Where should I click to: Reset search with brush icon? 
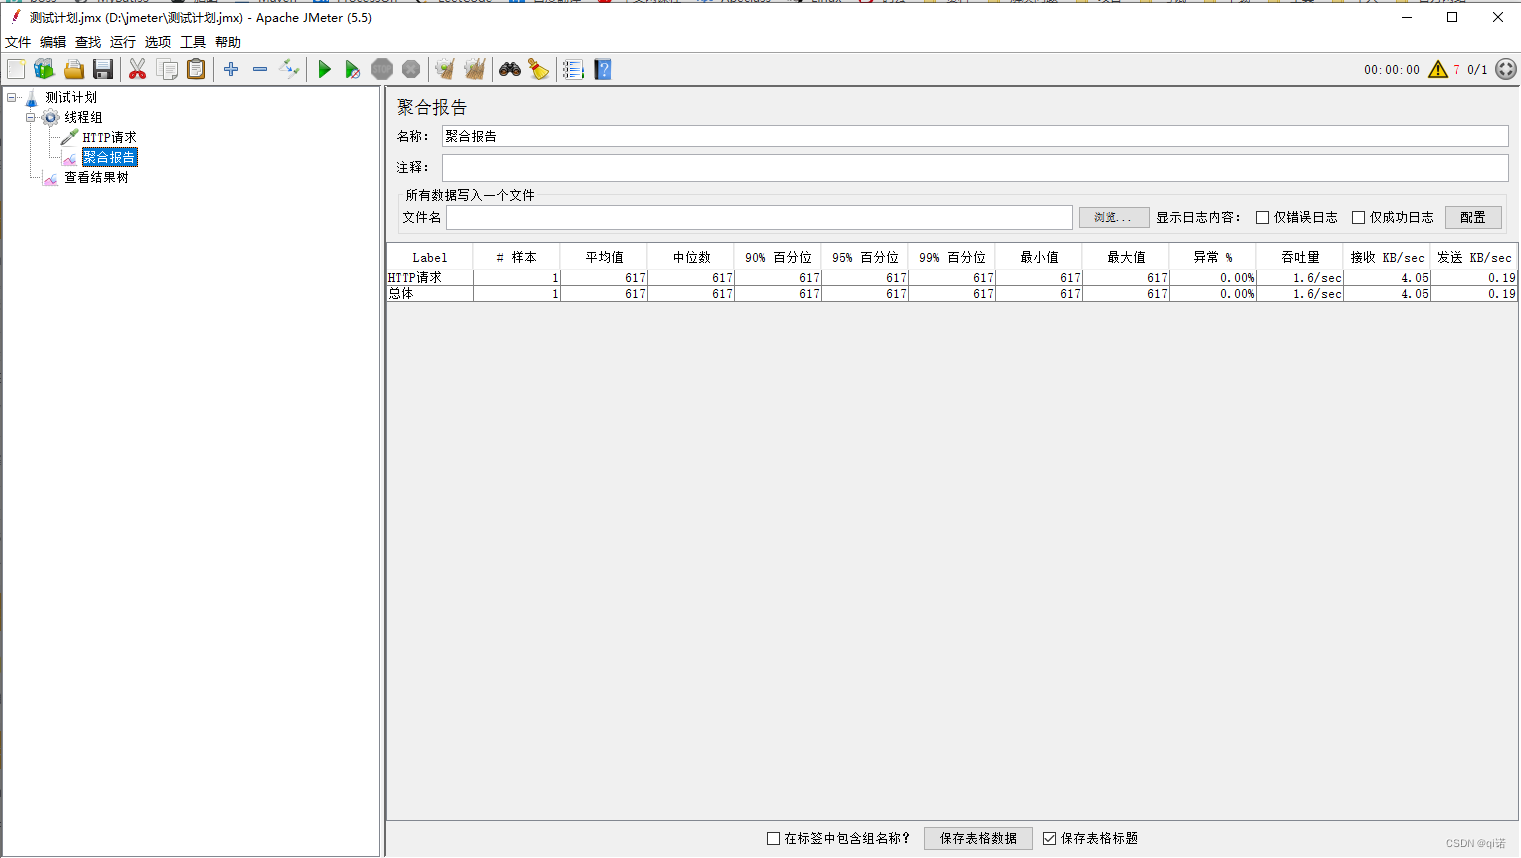coord(538,69)
